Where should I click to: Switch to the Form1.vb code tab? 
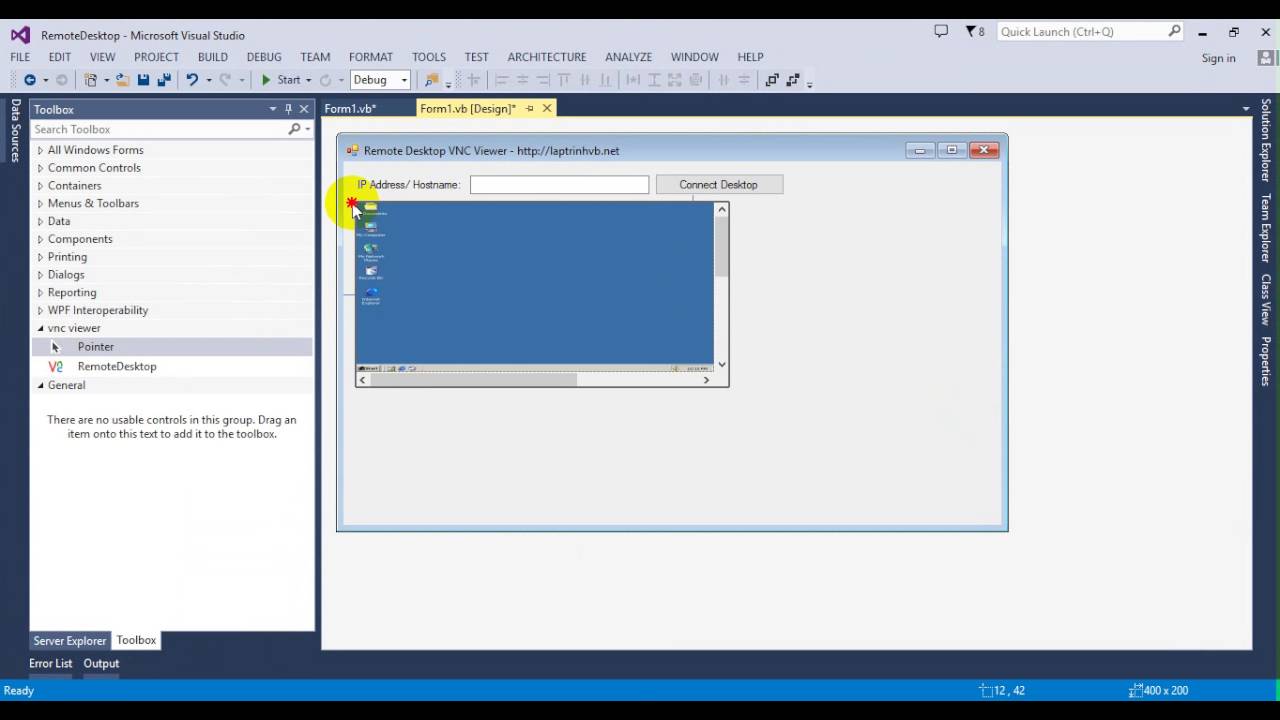coord(350,108)
